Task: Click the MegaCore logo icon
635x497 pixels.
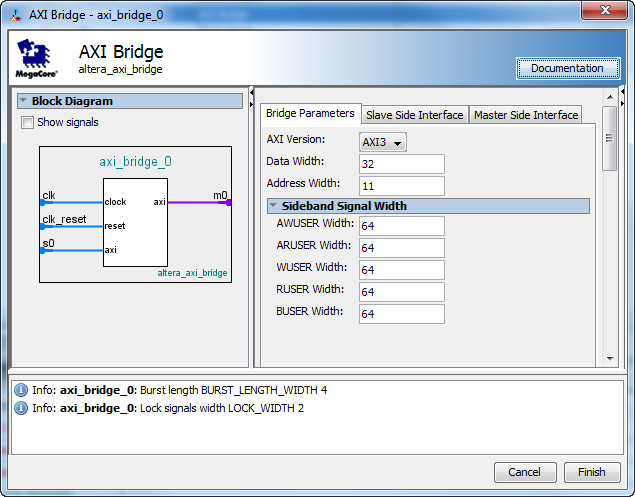Action: click(x=35, y=59)
